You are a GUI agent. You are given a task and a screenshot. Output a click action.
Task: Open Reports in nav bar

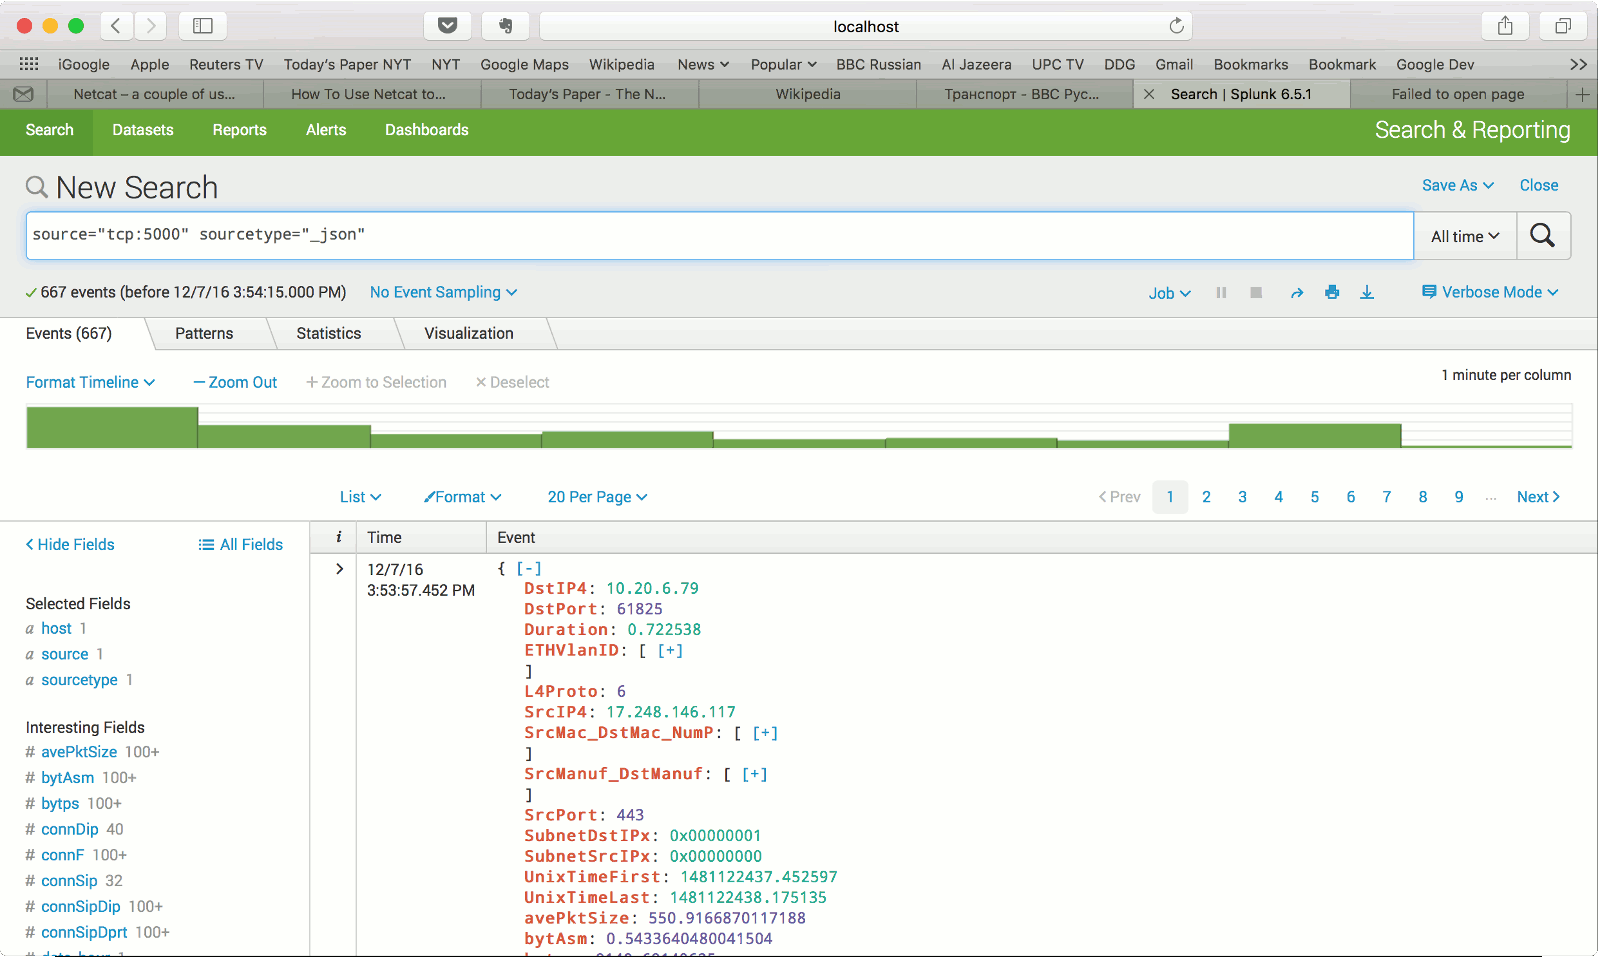(x=240, y=130)
